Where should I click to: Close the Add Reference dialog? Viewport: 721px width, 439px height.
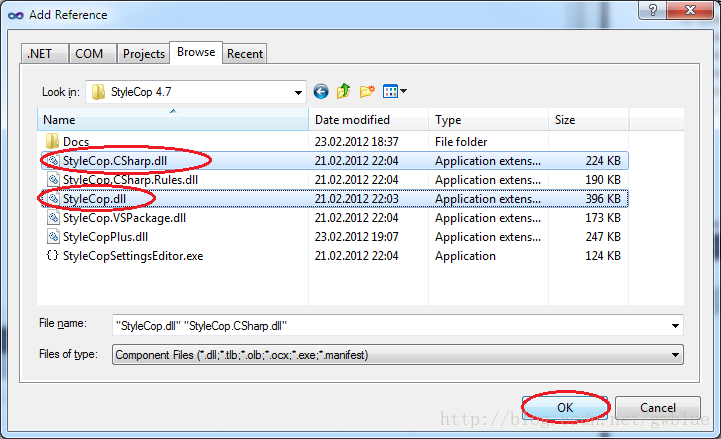[x=690, y=10]
